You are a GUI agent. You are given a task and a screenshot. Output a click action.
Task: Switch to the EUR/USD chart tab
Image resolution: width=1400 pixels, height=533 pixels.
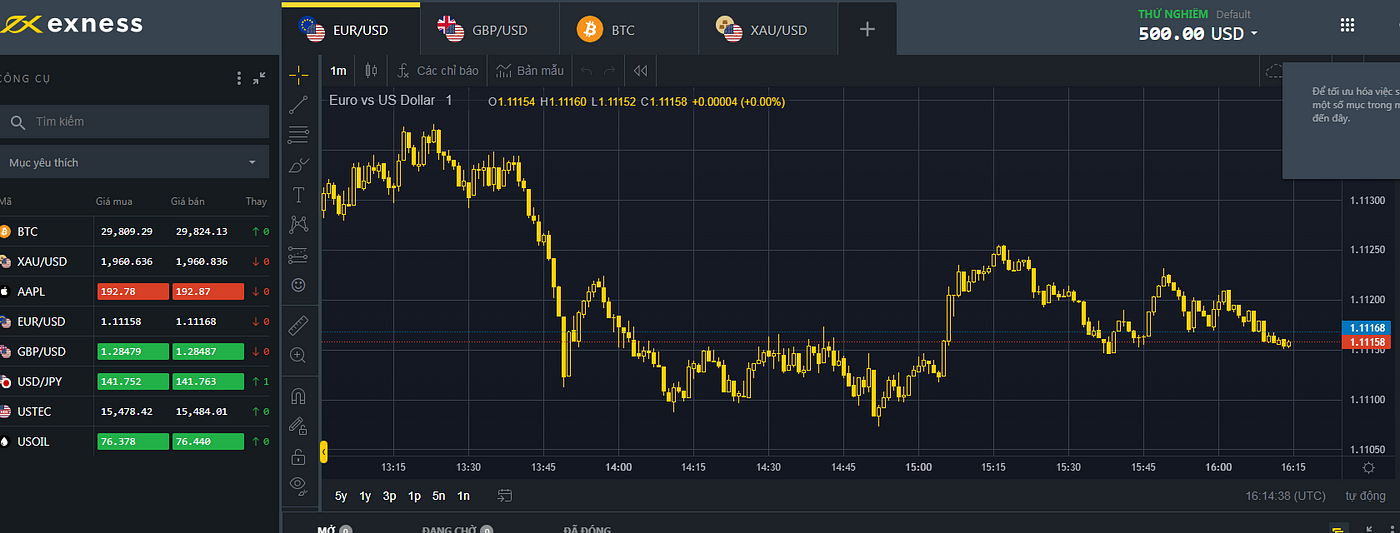pos(350,29)
